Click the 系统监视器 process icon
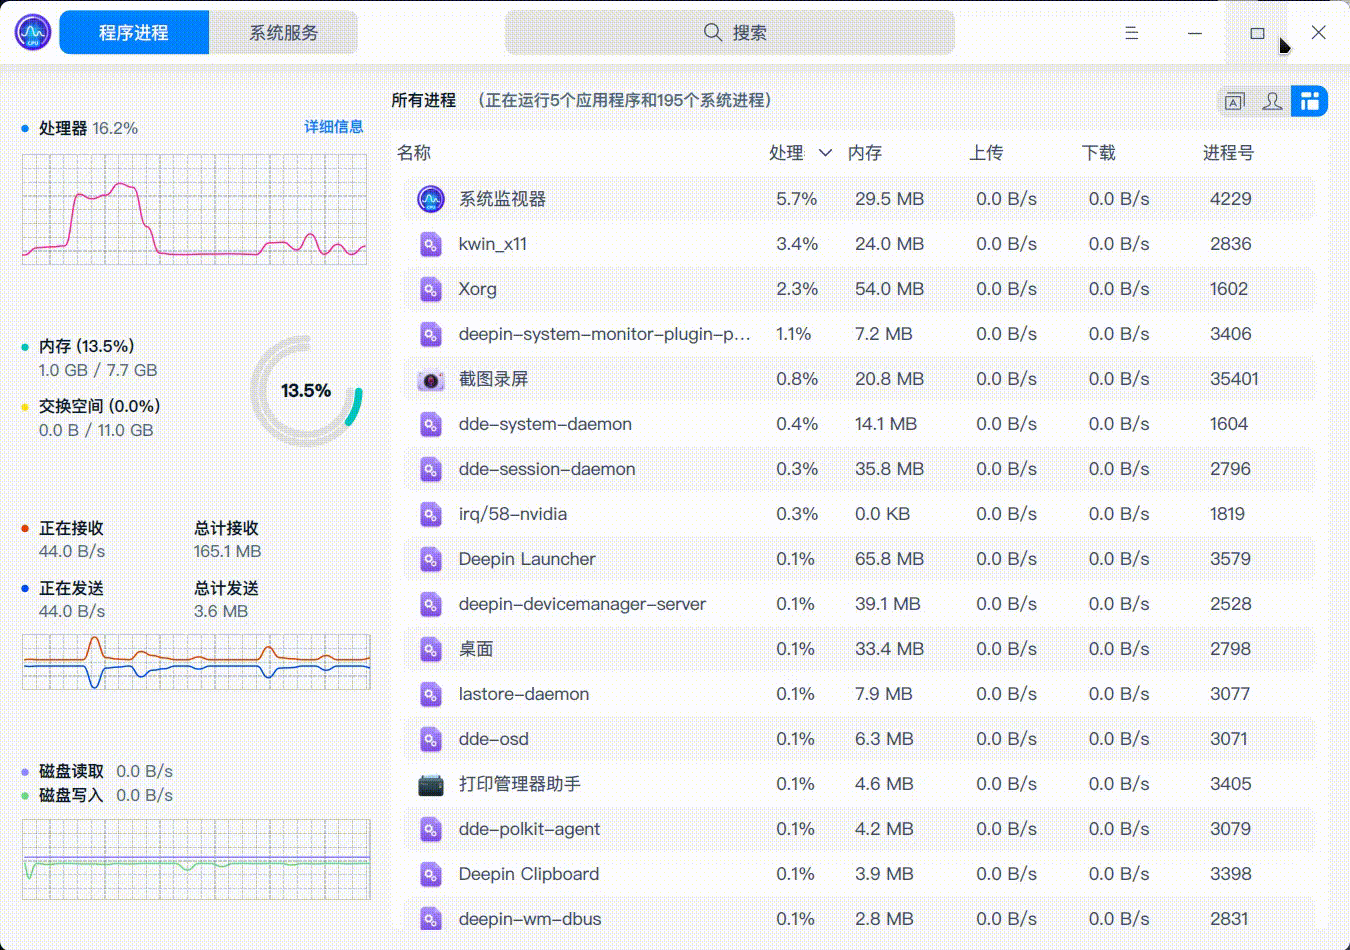Viewport: 1350px width, 950px height. point(430,198)
